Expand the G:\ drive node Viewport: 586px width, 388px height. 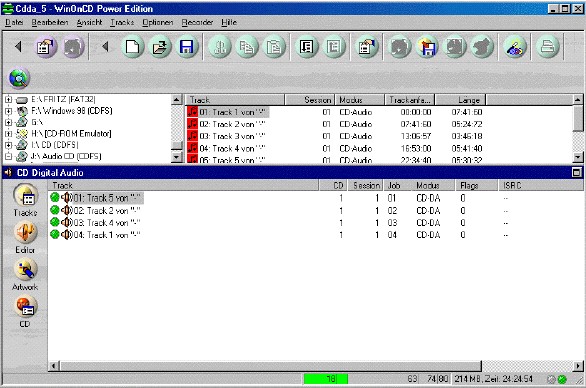tap(8, 122)
